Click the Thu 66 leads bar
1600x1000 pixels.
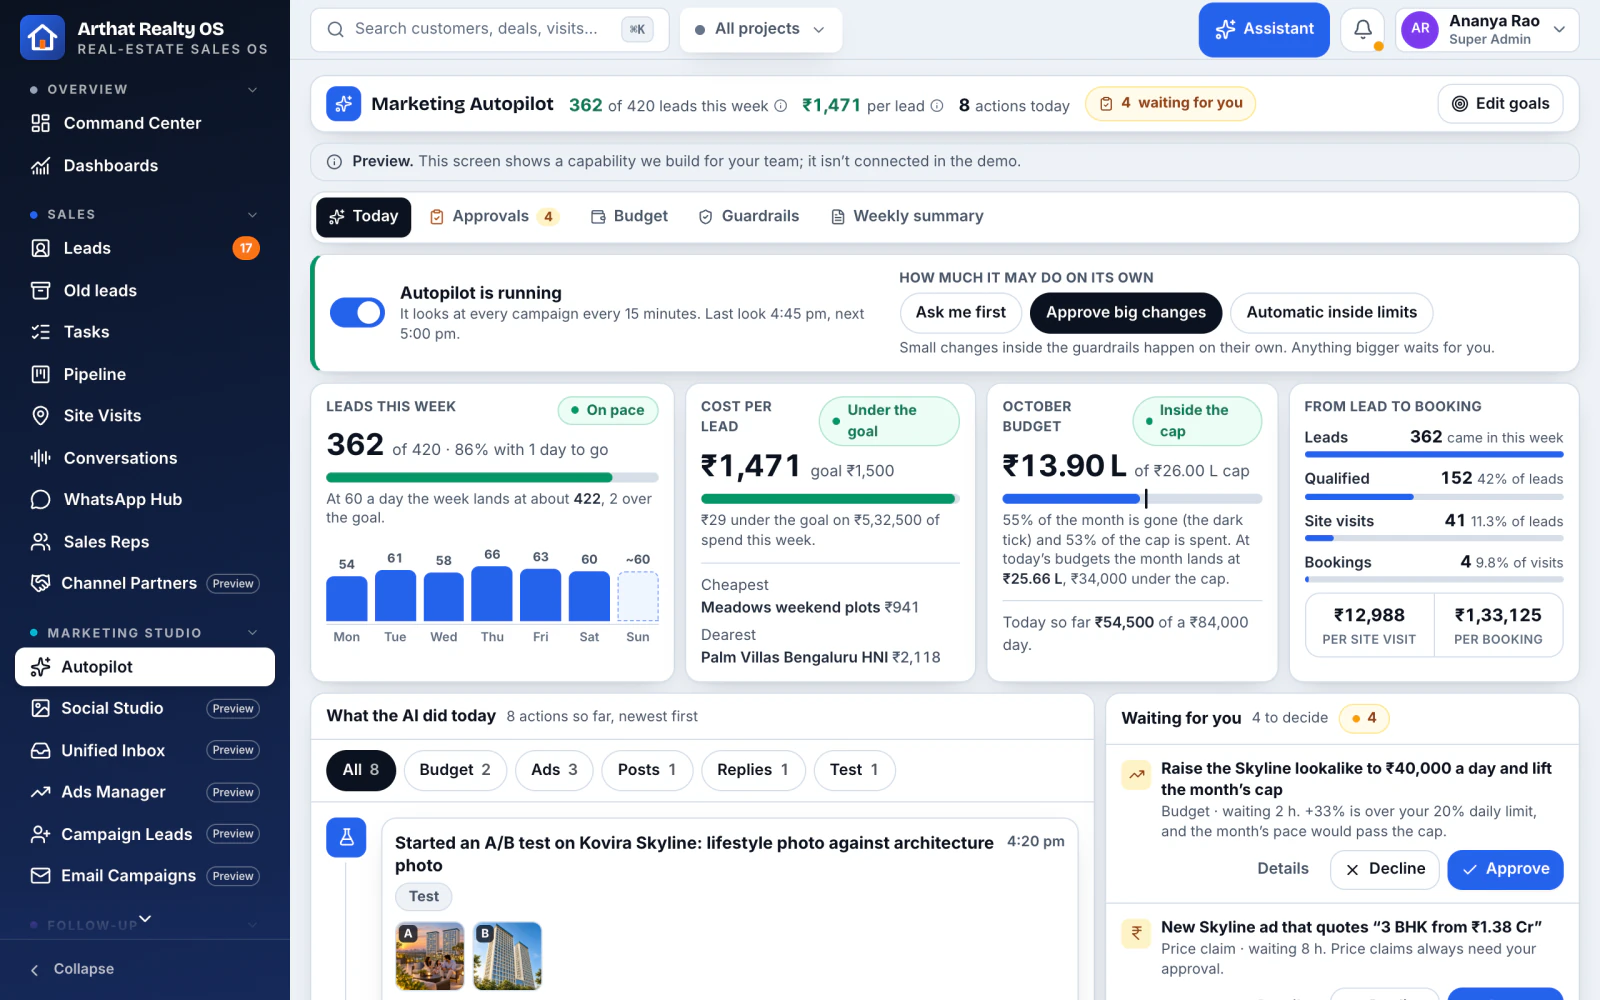click(492, 594)
